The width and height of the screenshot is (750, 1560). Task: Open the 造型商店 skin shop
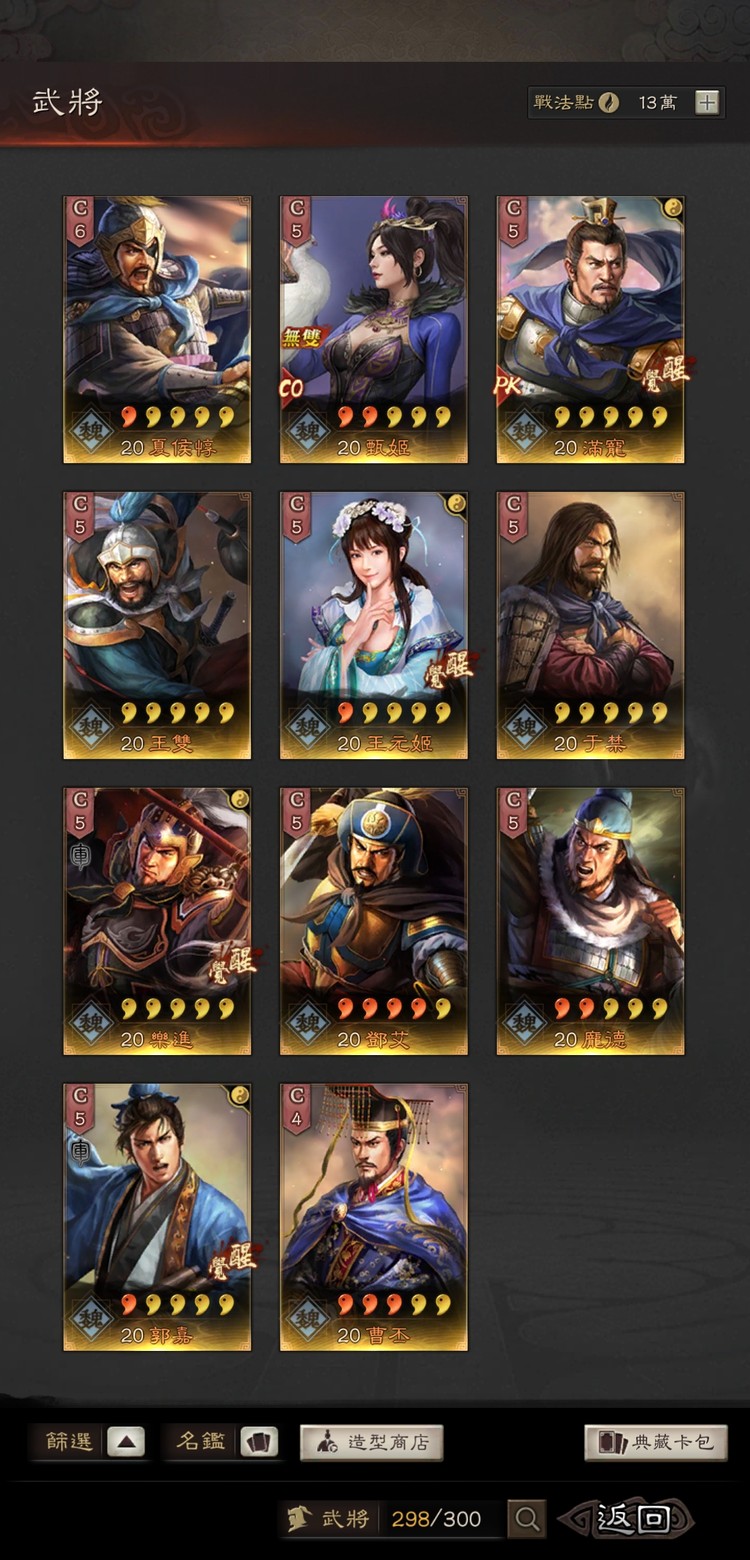click(x=372, y=1442)
